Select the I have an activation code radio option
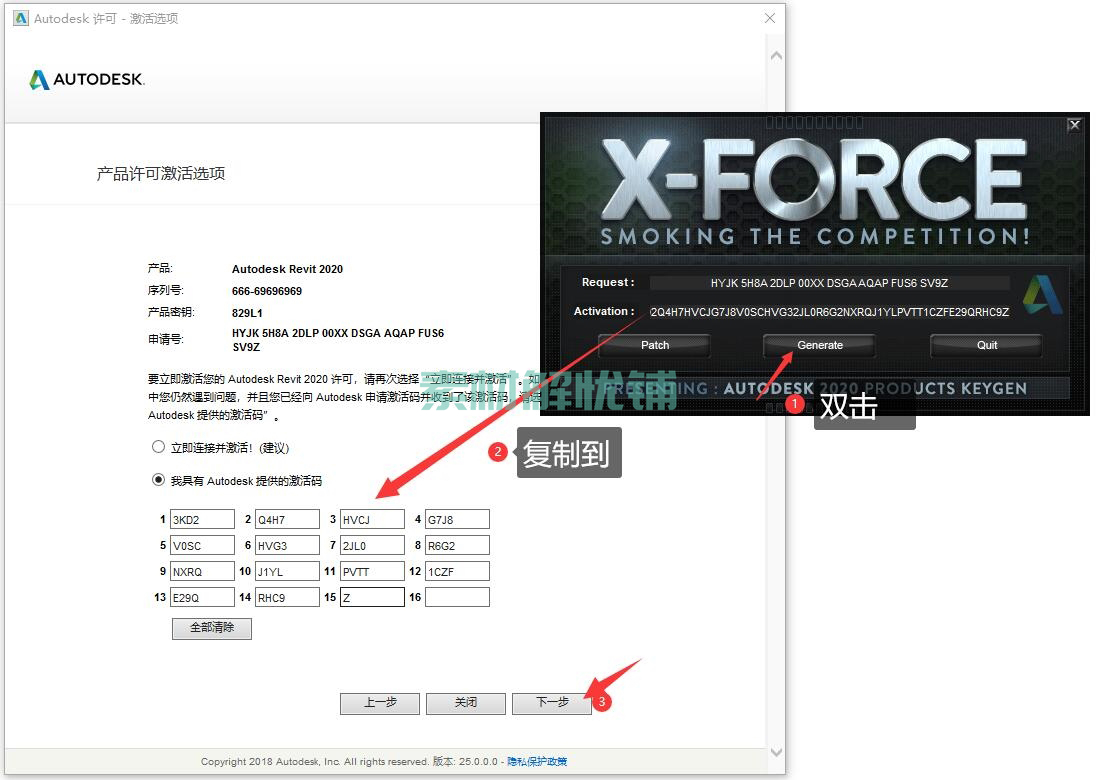The width and height of the screenshot is (1096, 780). 159,479
